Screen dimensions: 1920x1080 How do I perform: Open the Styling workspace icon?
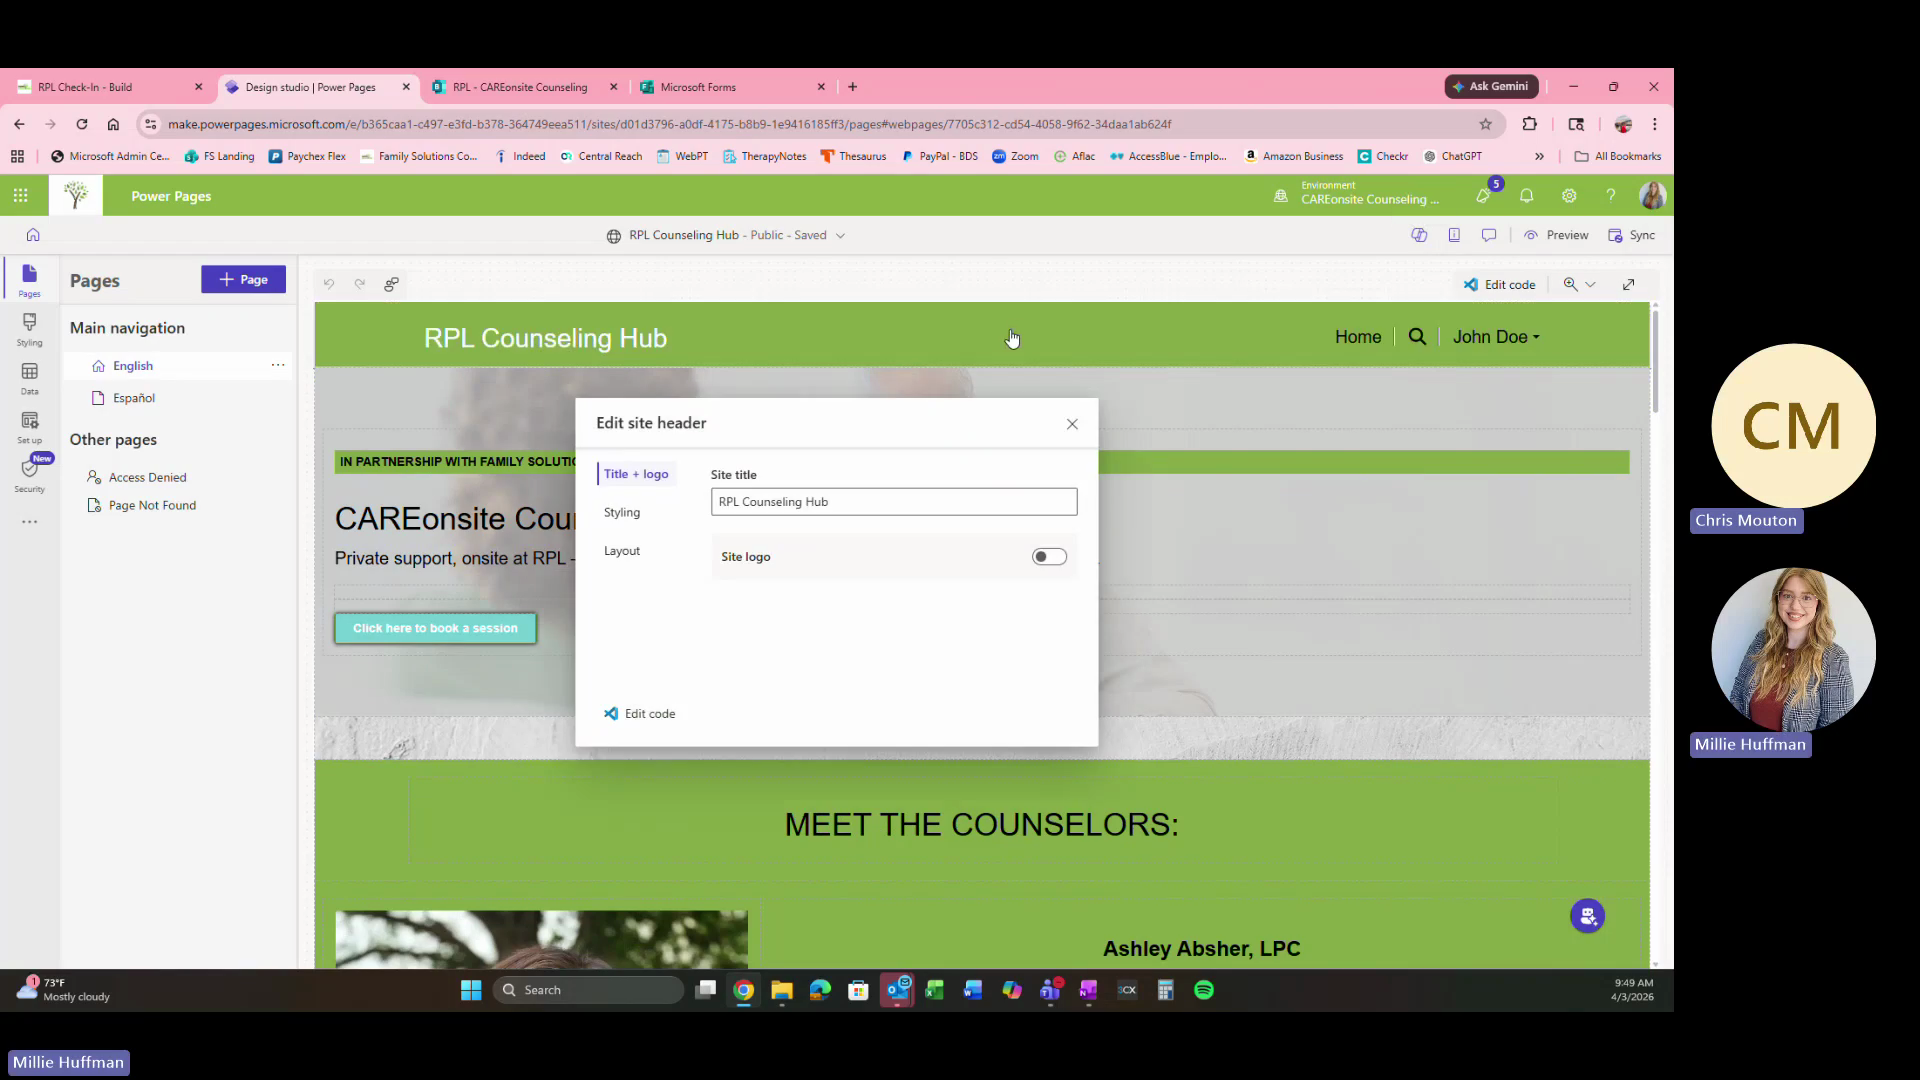click(x=29, y=329)
